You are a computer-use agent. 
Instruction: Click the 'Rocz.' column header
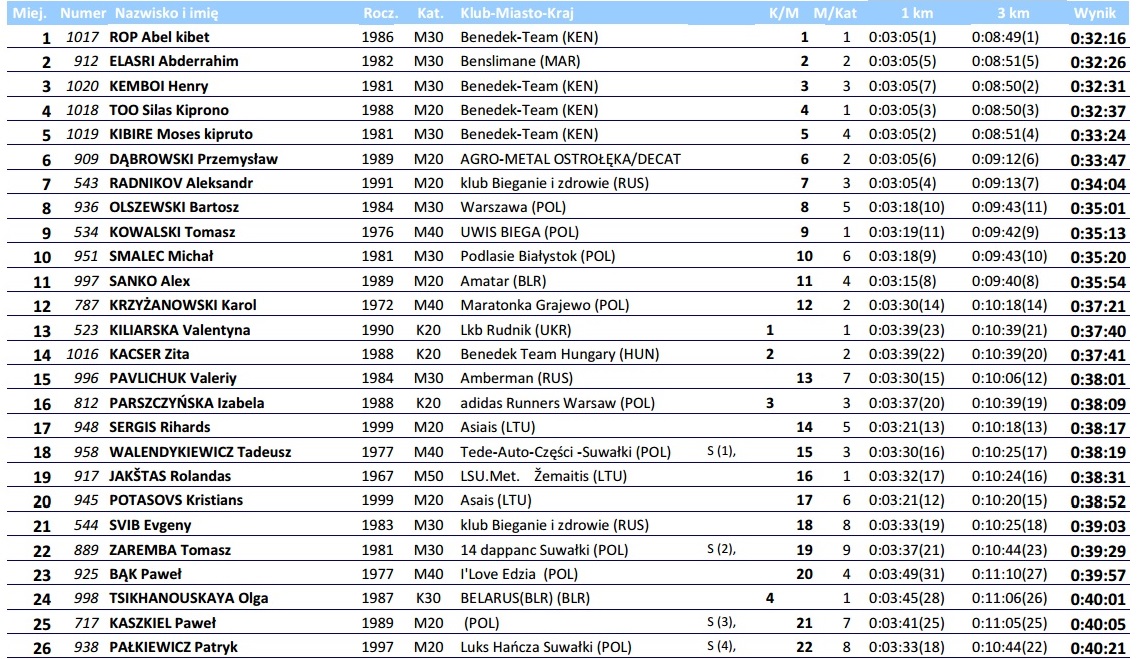click(380, 16)
